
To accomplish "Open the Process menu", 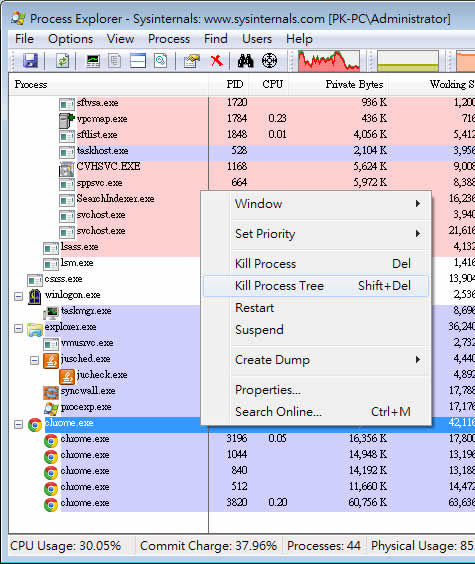I will coord(169,39).
